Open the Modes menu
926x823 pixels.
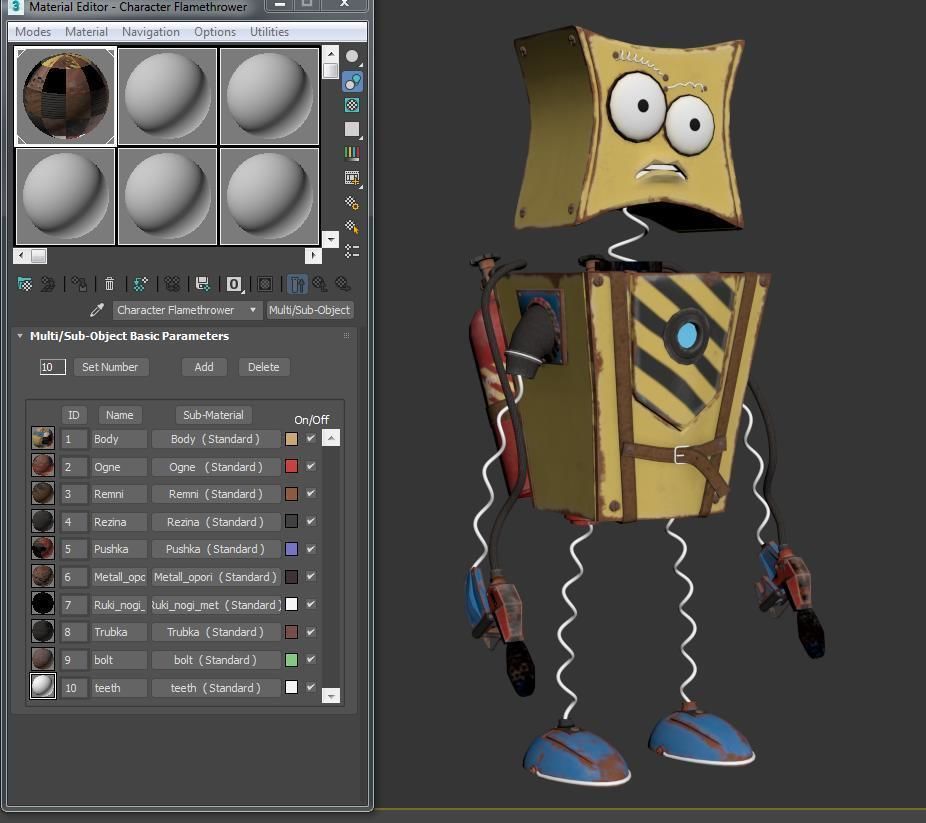(33, 32)
